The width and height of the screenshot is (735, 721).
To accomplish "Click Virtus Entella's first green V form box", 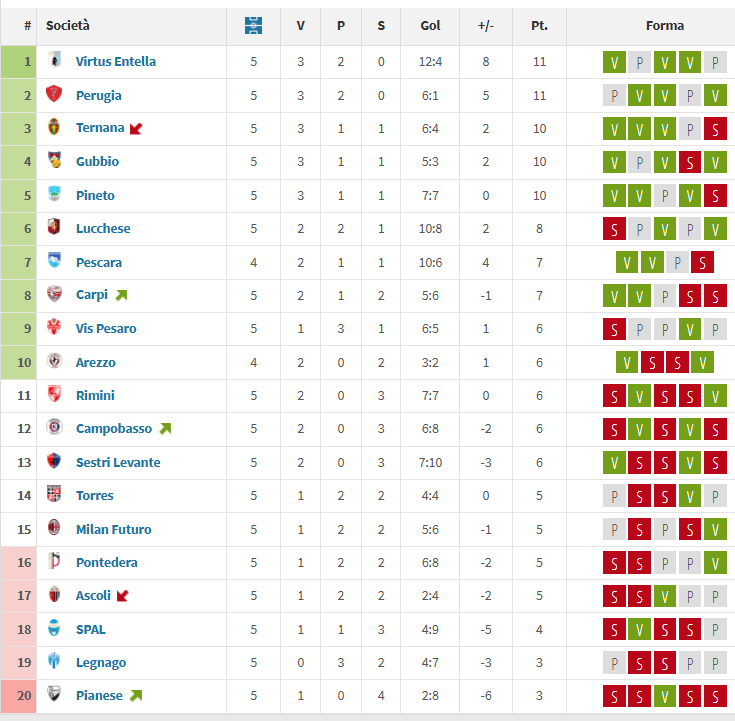I will pyautogui.click(x=614, y=62).
